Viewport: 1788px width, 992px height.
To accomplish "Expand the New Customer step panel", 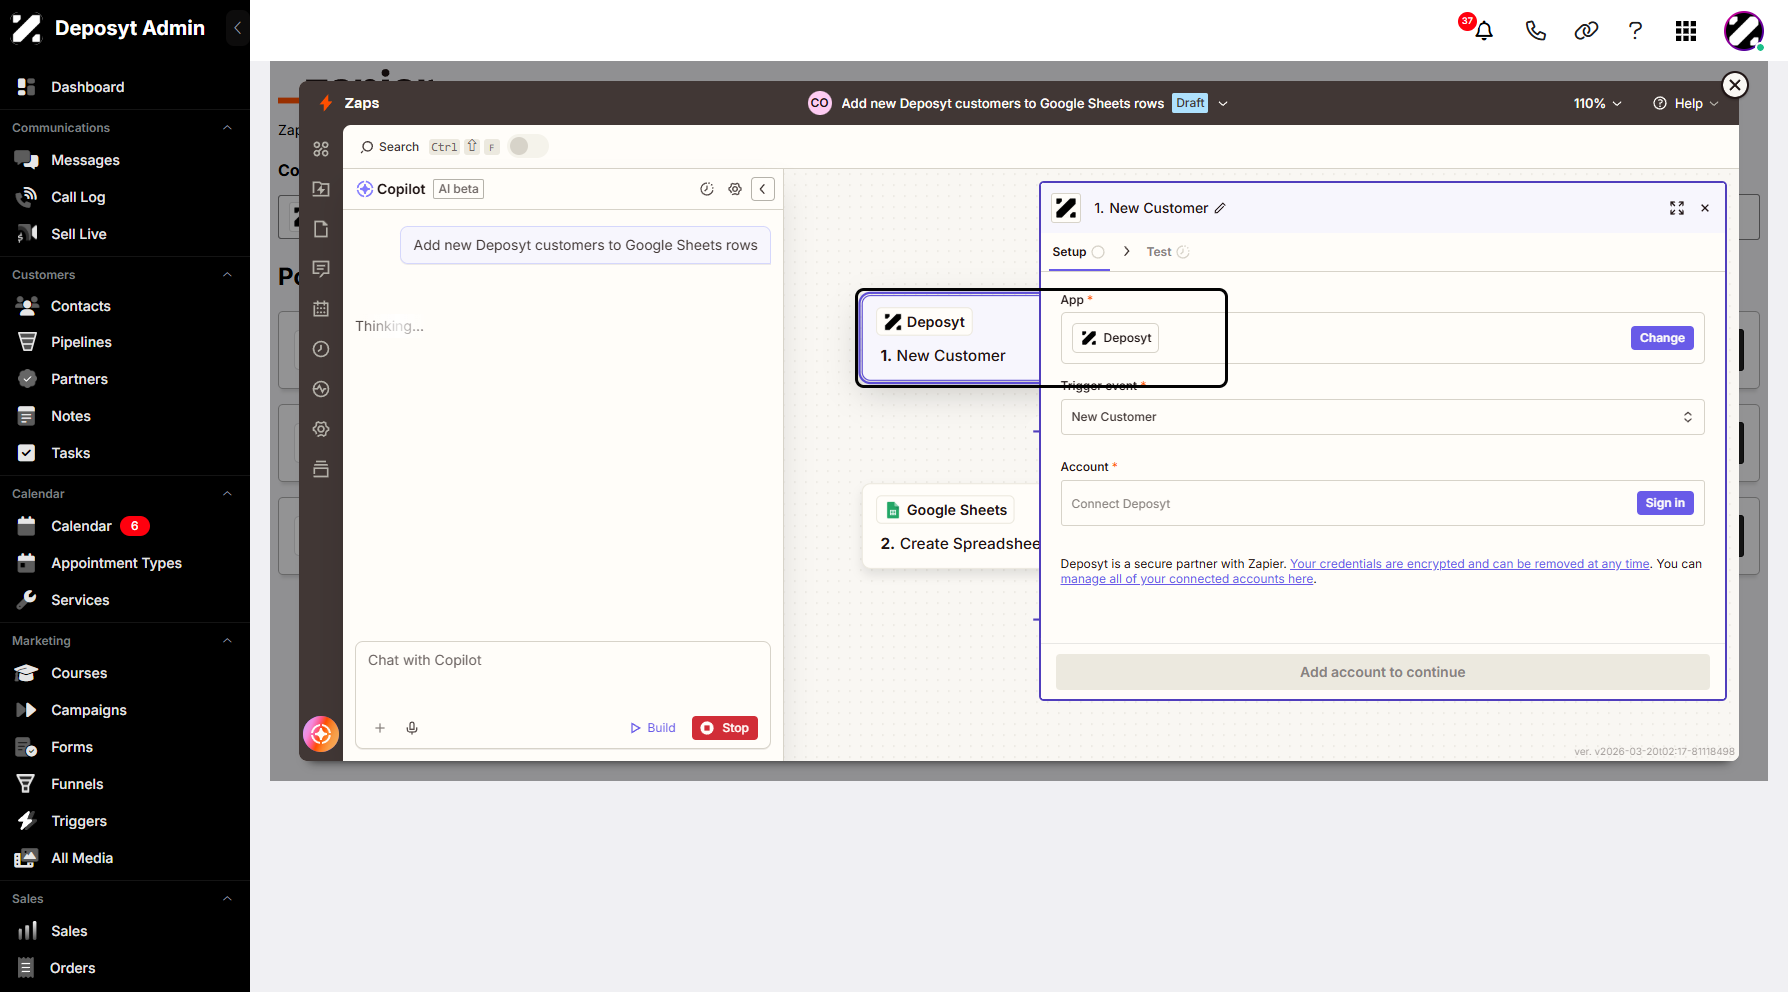I will click(1677, 208).
